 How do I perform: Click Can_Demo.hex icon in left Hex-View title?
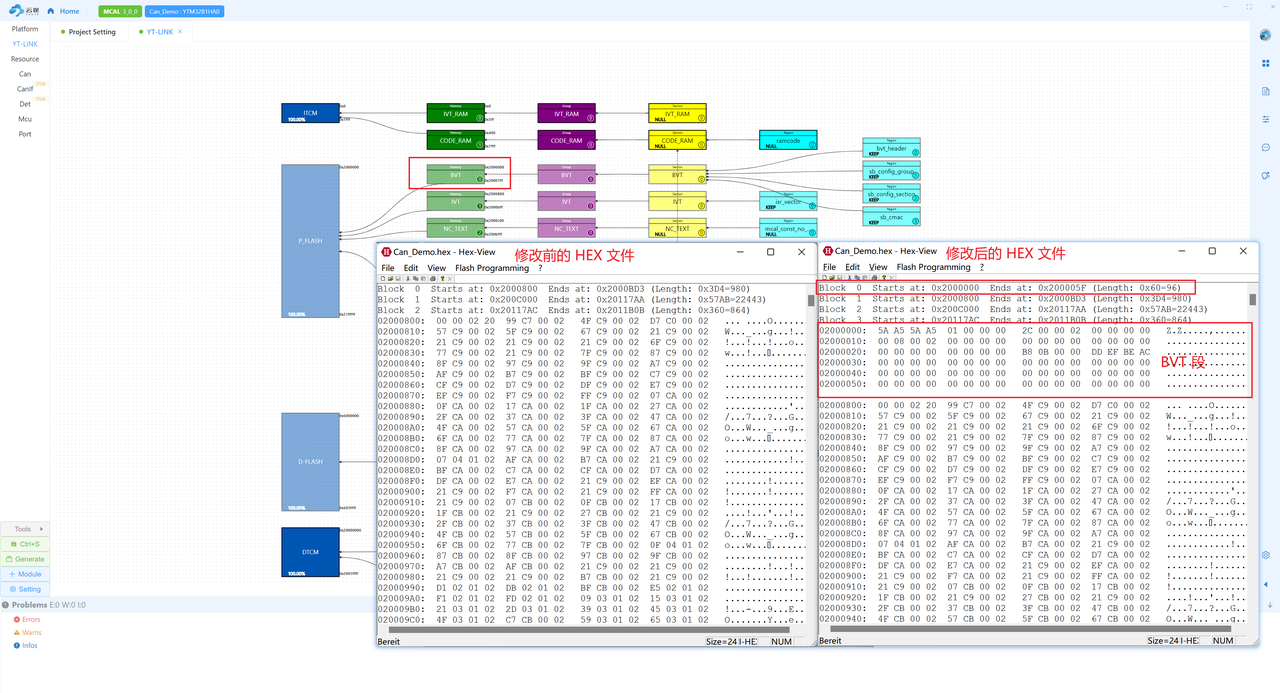(386, 252)
